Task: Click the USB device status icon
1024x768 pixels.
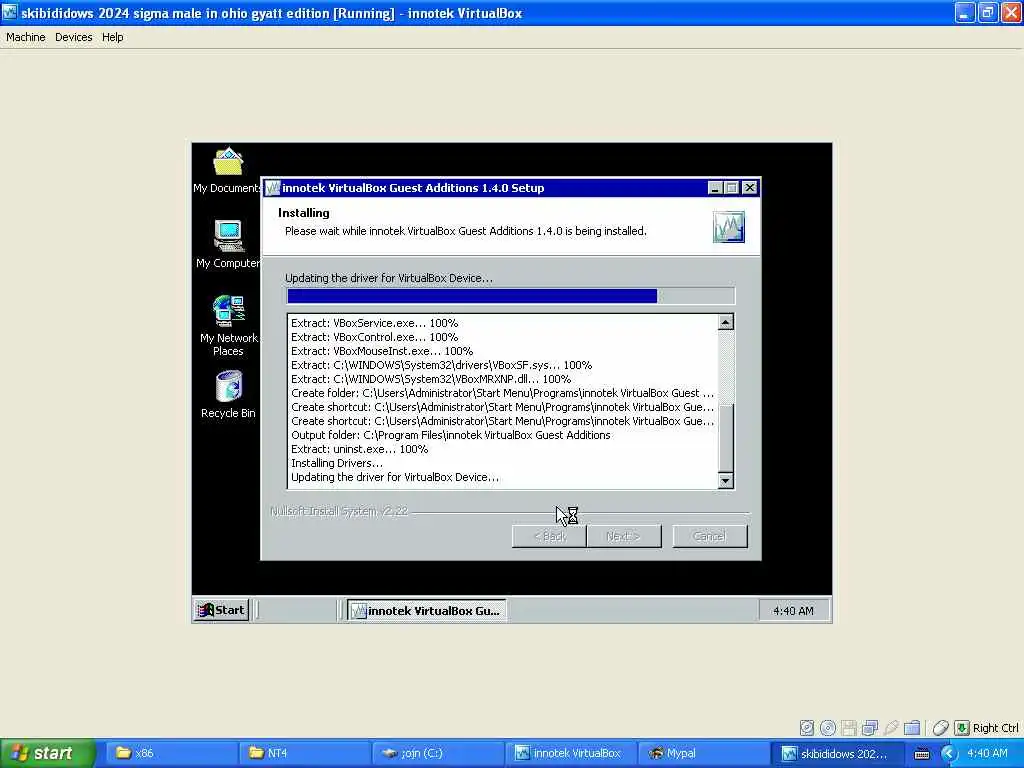Action: tap(891, 728)
